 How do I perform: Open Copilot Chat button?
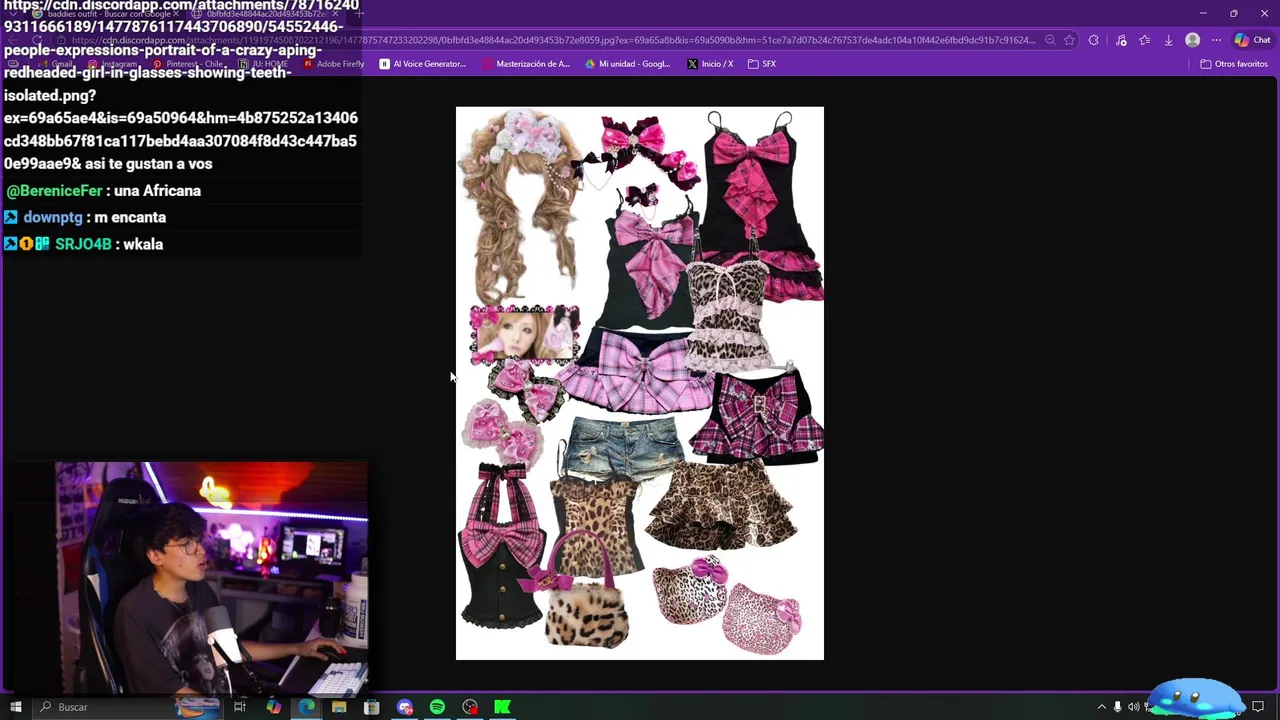pyautogui.click(x=1252, y=40)
